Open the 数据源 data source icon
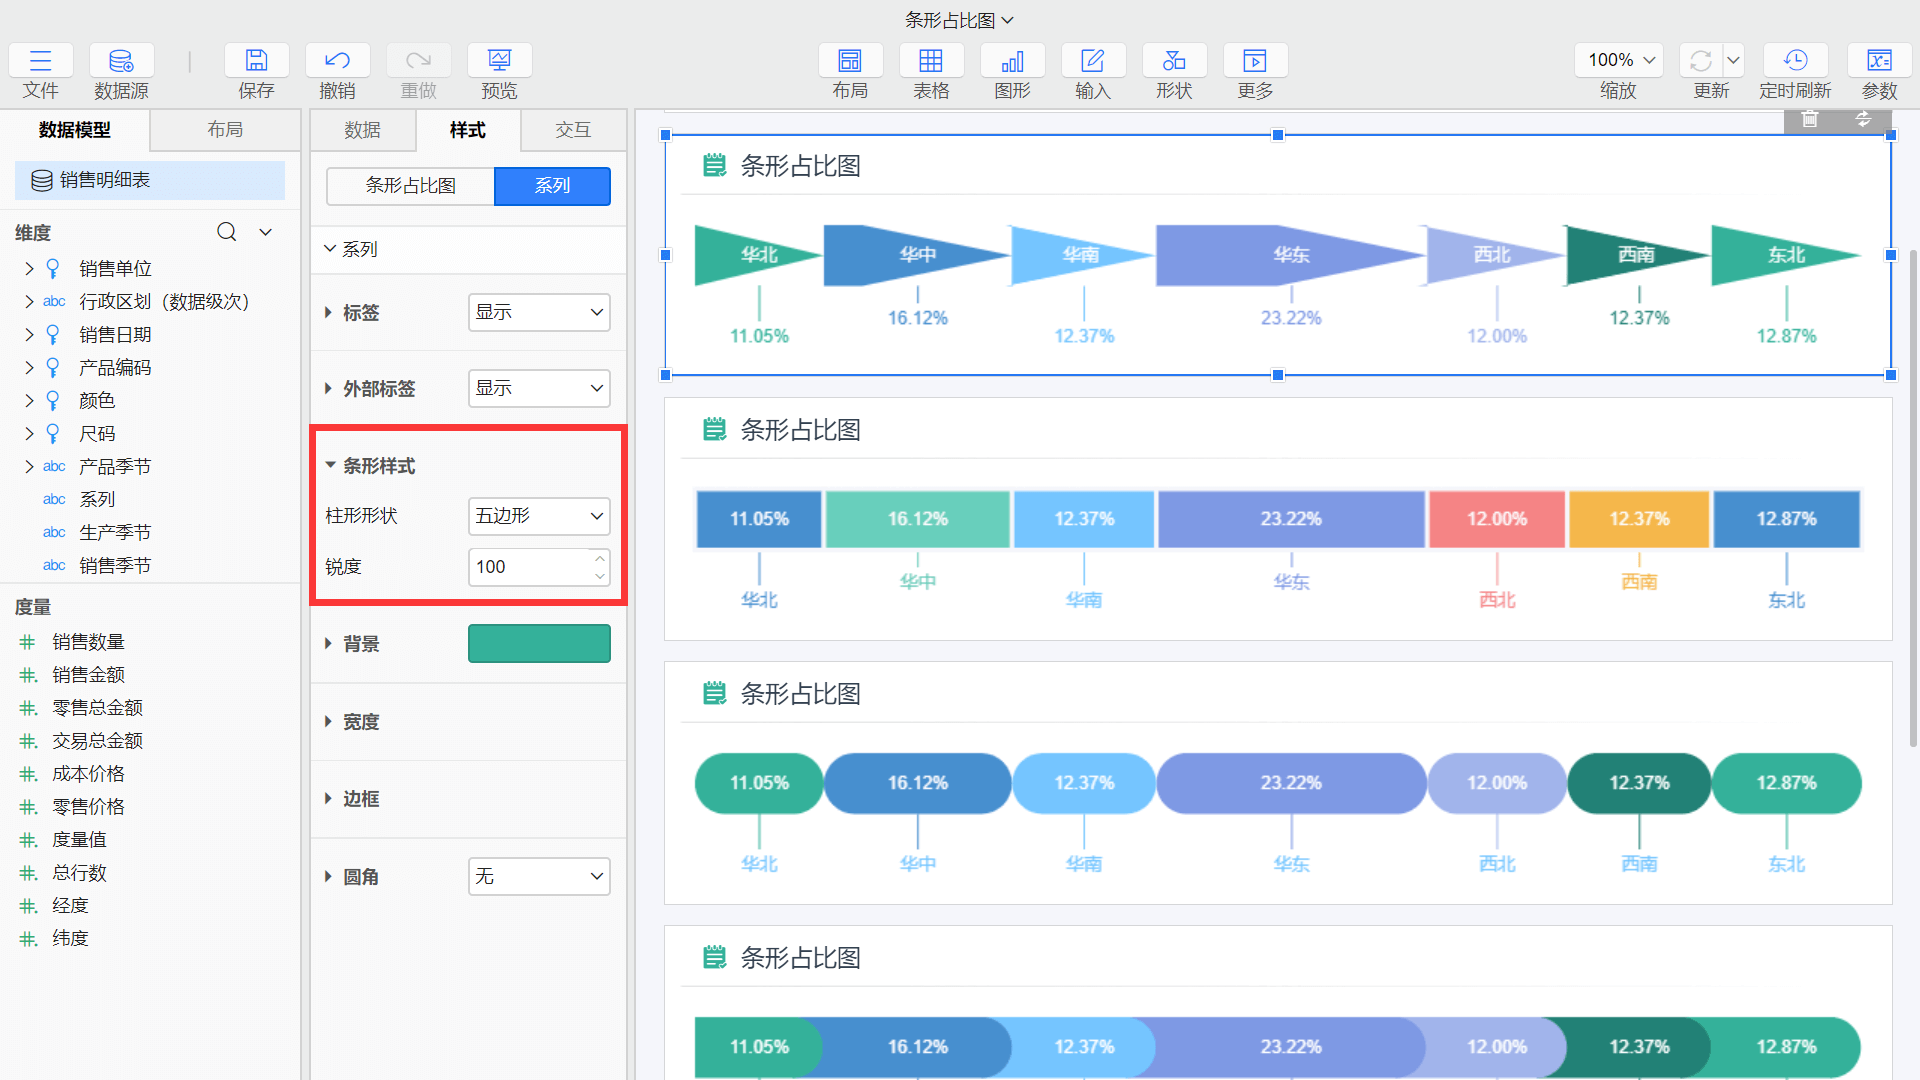 coord(121,62)
